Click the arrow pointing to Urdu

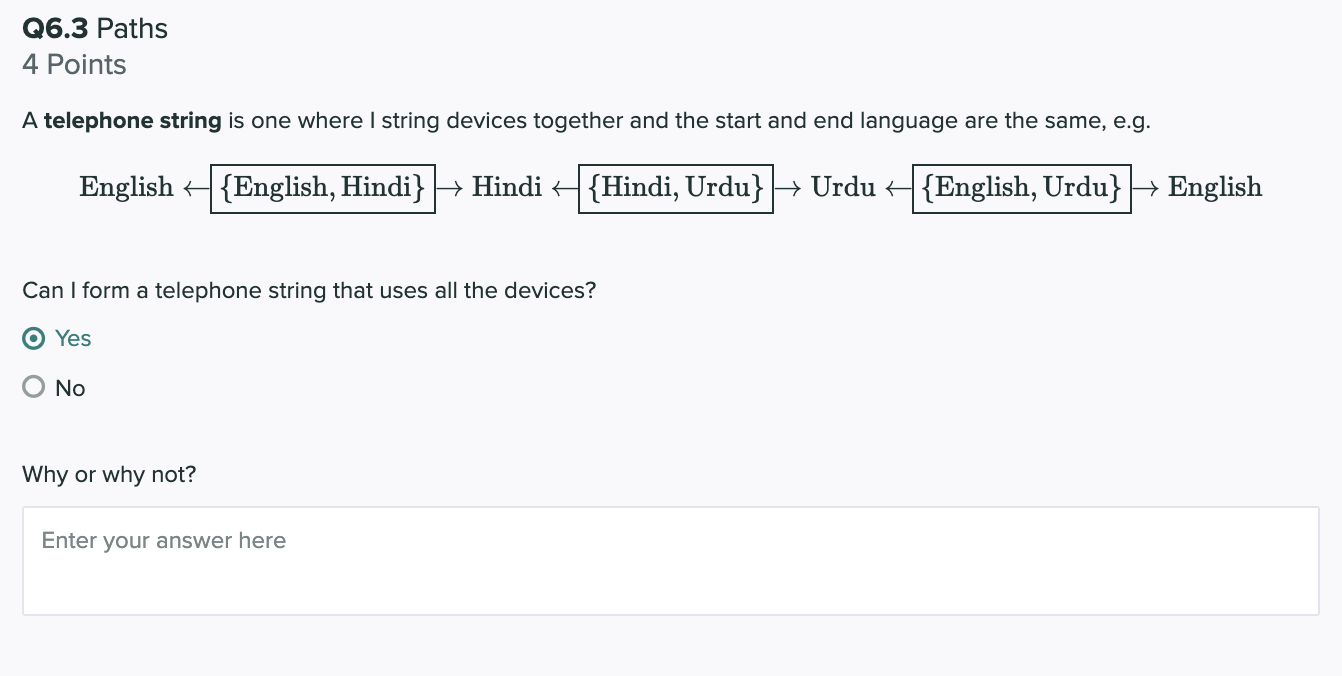(789, 187)
